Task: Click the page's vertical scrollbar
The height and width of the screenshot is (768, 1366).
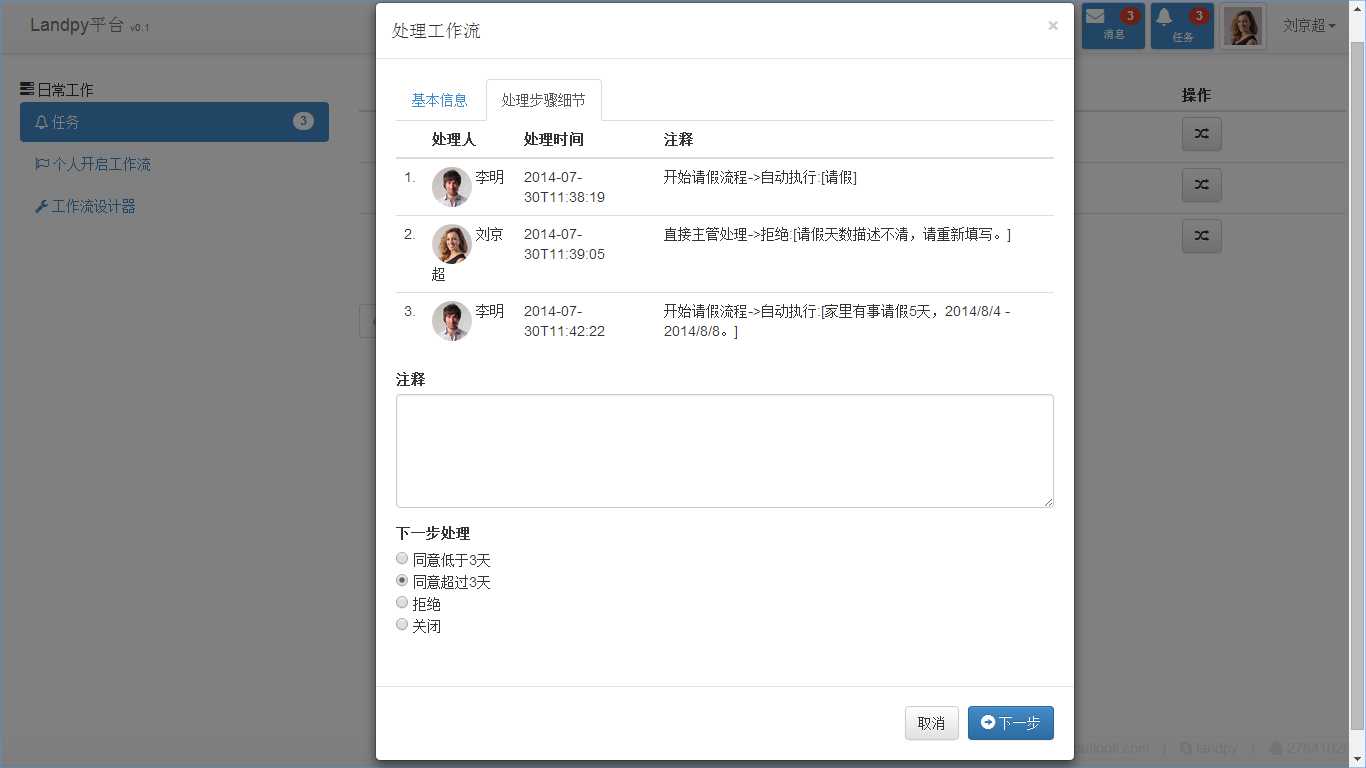Action: pos(1357,384)
